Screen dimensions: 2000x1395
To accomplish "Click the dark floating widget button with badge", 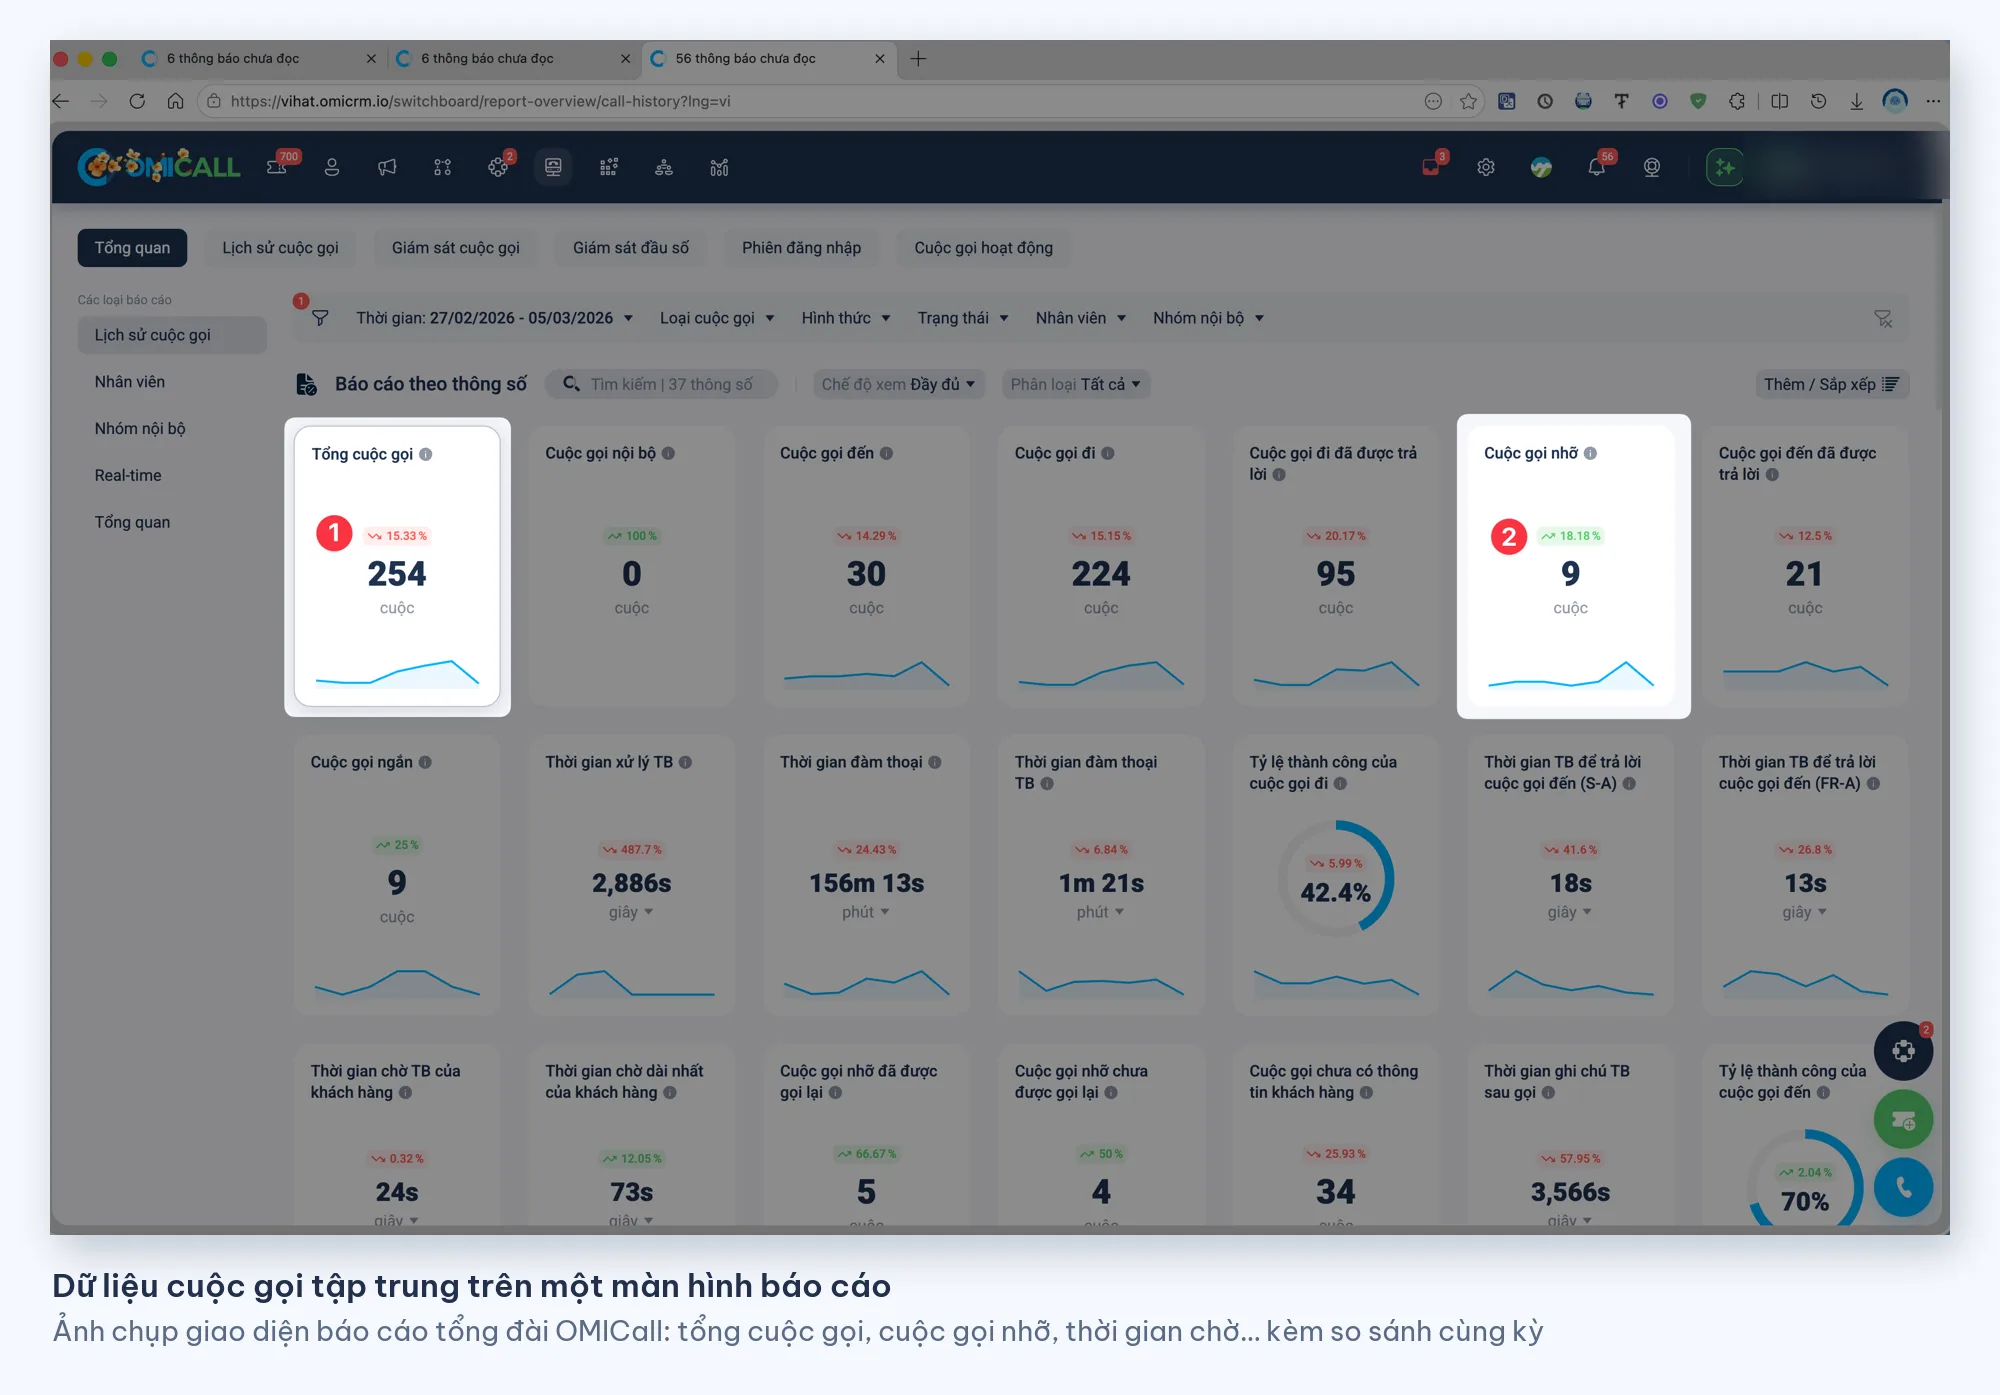I will [1903, 1050].
